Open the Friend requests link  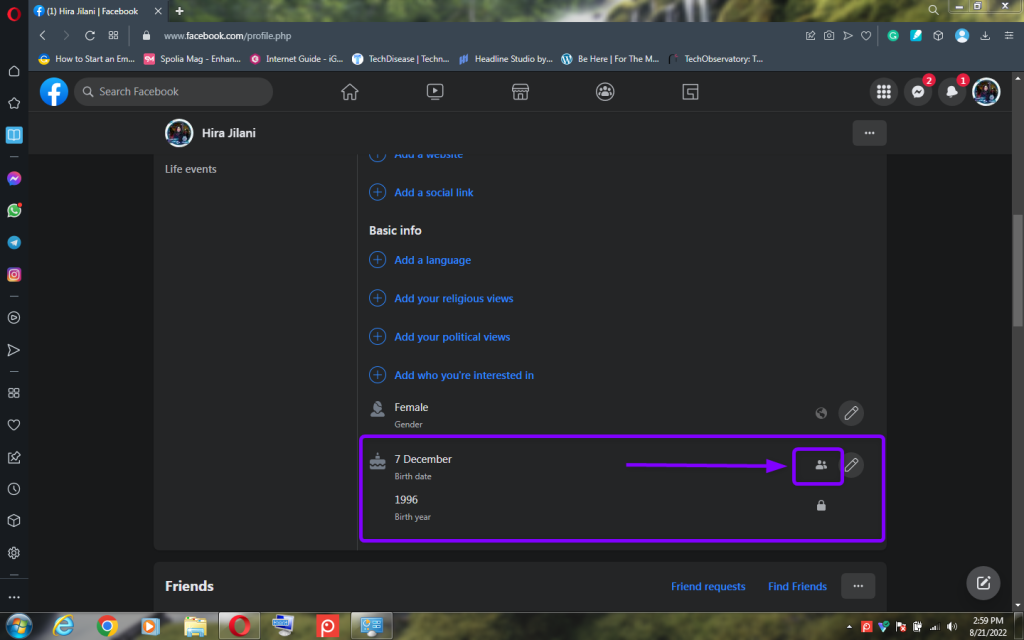tap(708, 587)
